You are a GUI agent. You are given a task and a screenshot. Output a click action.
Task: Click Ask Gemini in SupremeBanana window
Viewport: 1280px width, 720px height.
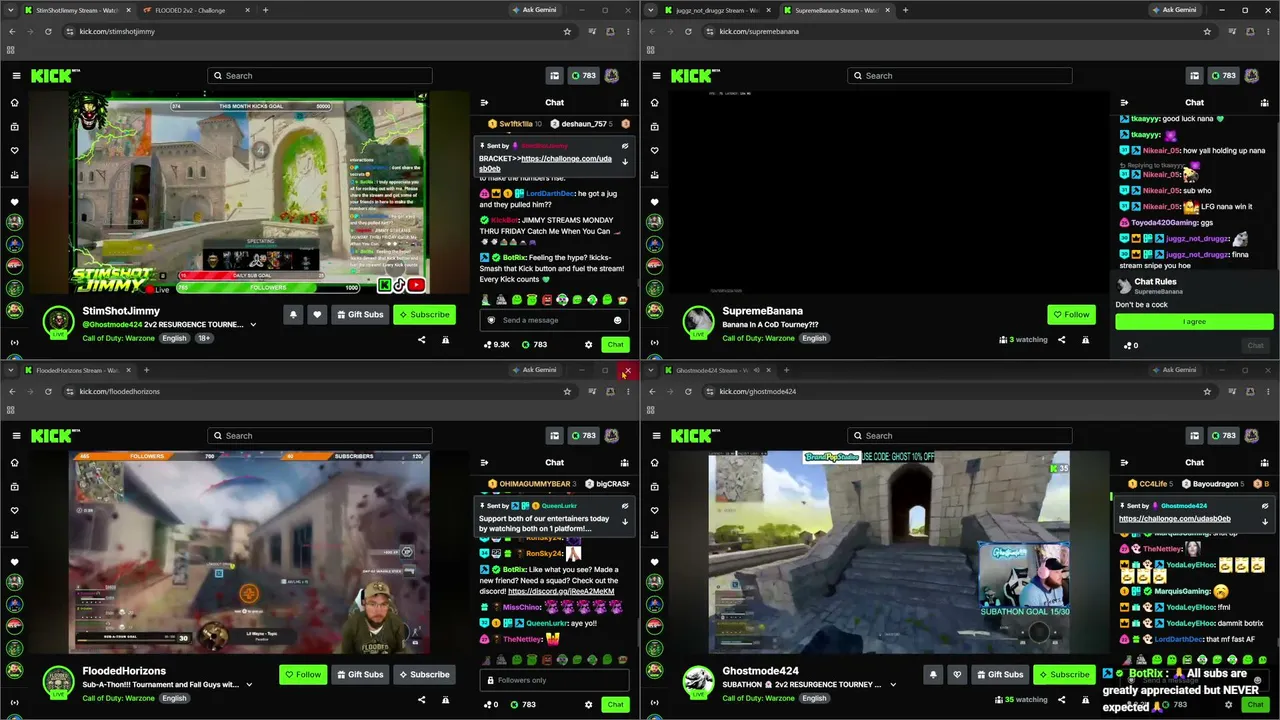coord(1173,10)
